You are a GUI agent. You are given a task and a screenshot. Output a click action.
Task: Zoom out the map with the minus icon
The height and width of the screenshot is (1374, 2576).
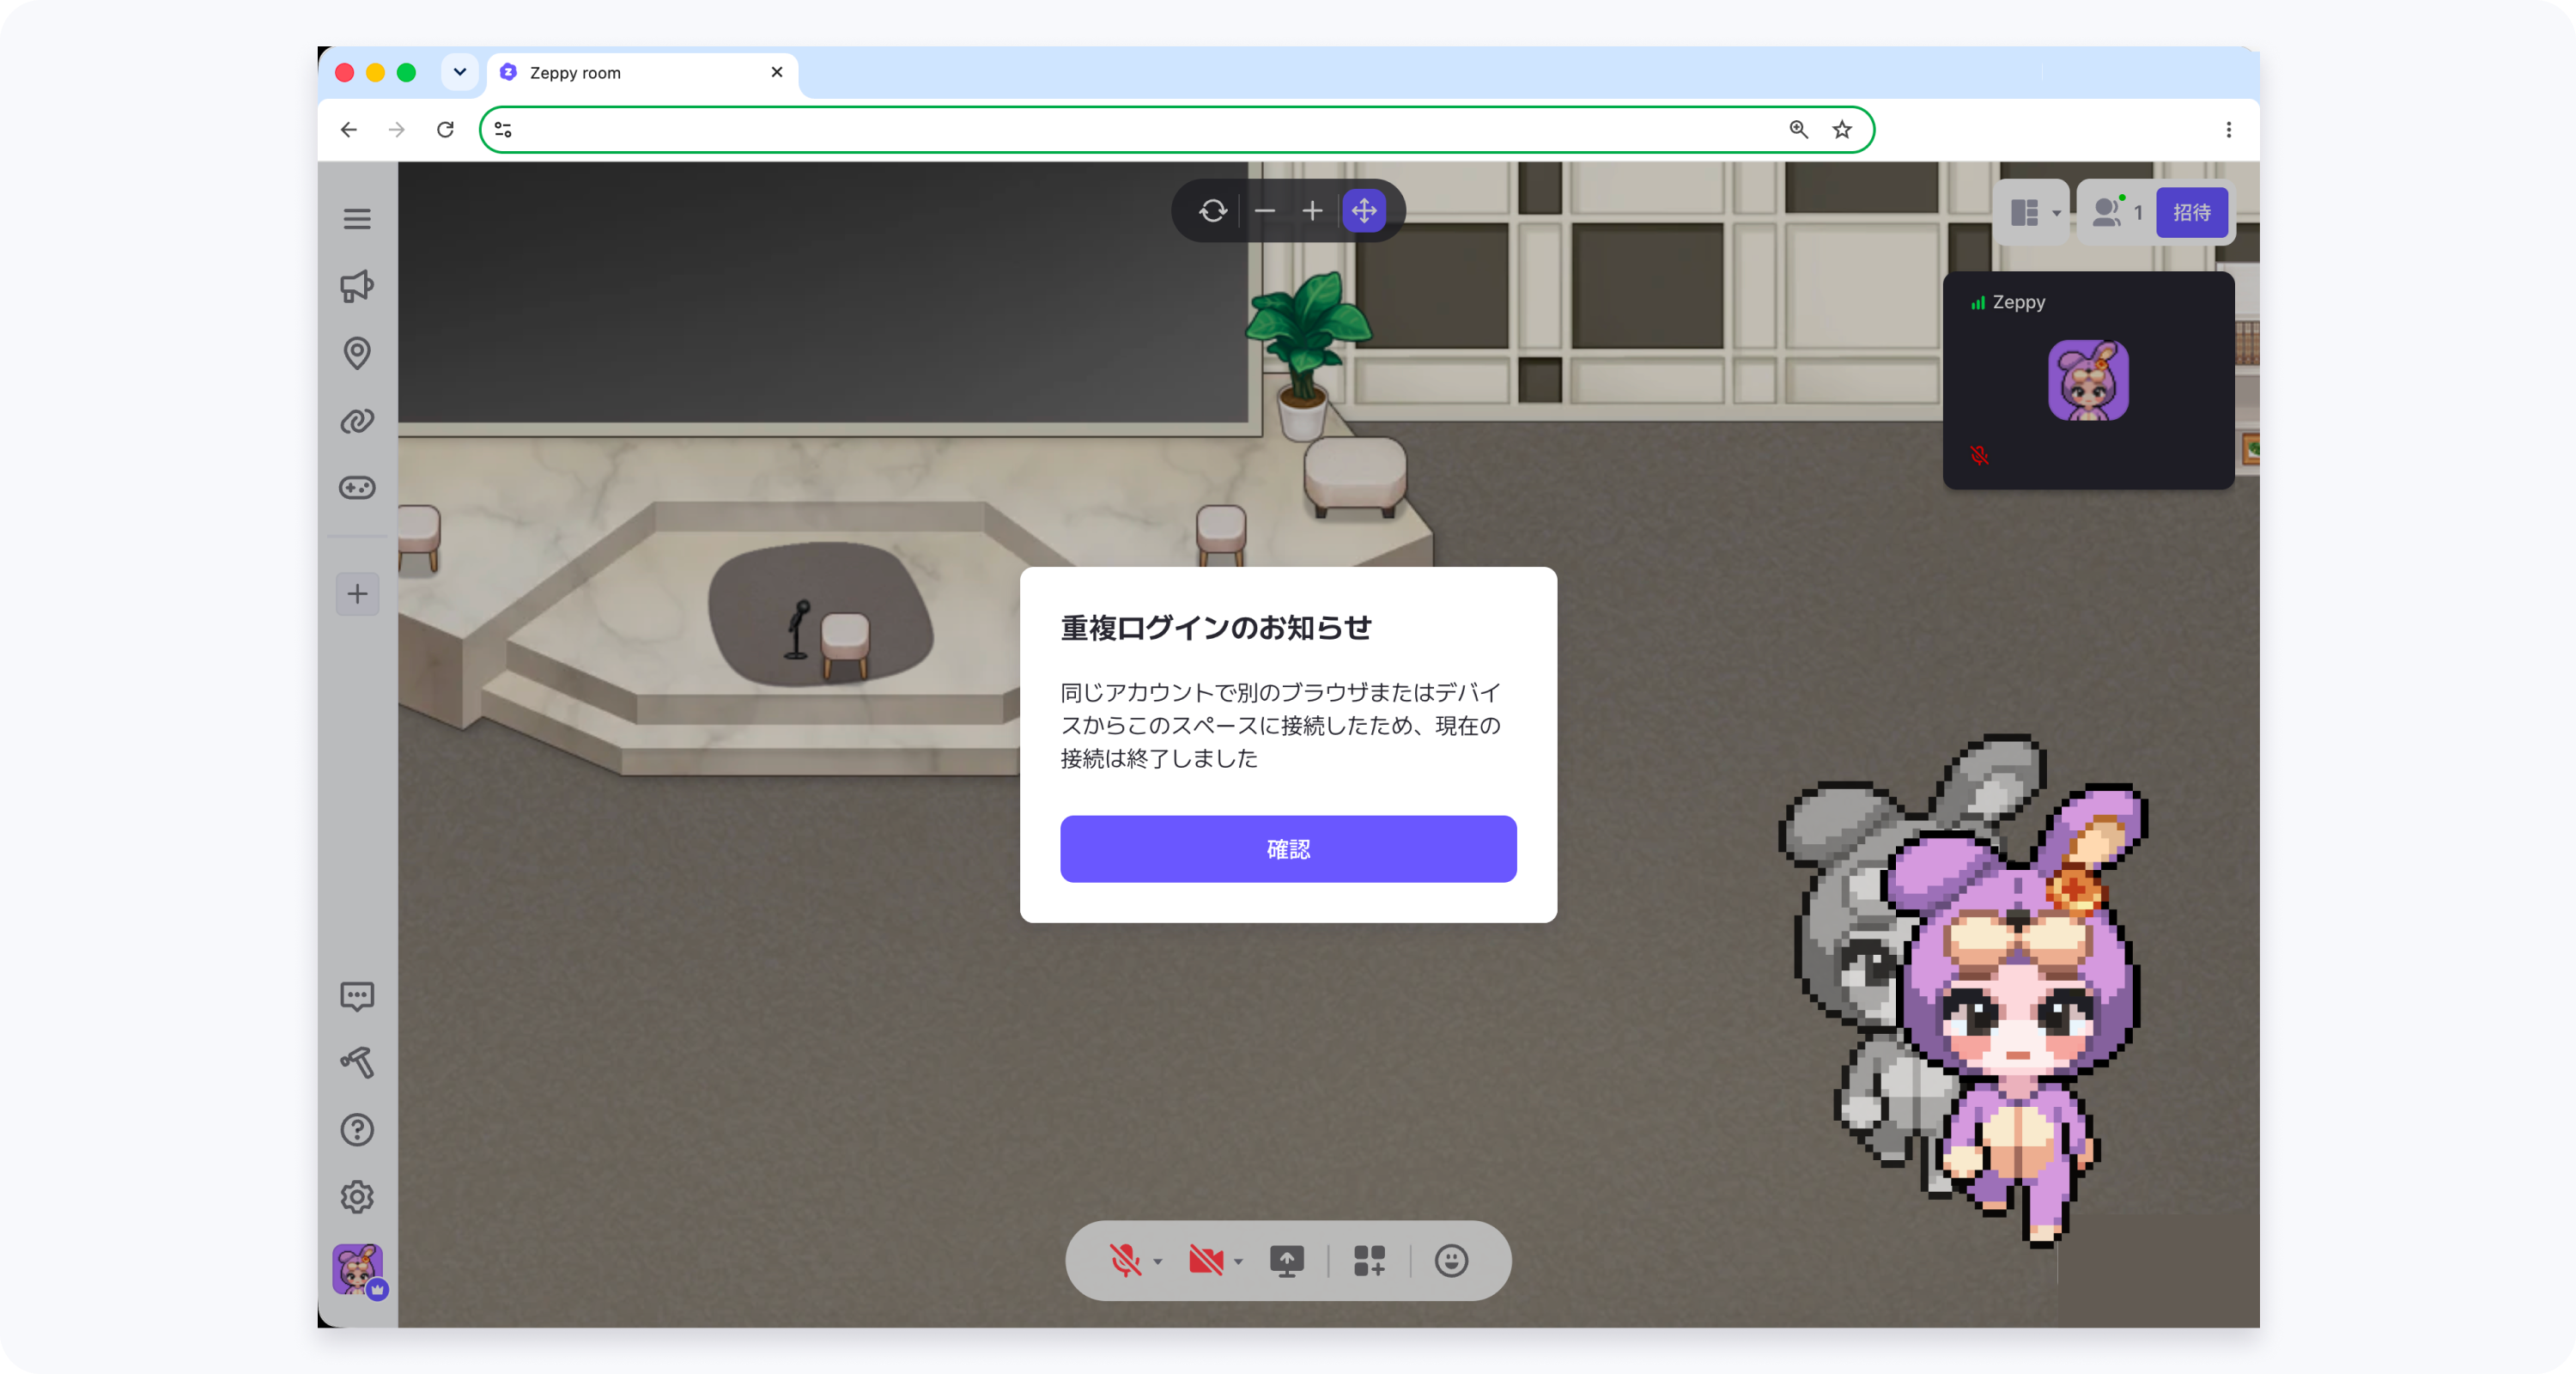point(1264,211)
